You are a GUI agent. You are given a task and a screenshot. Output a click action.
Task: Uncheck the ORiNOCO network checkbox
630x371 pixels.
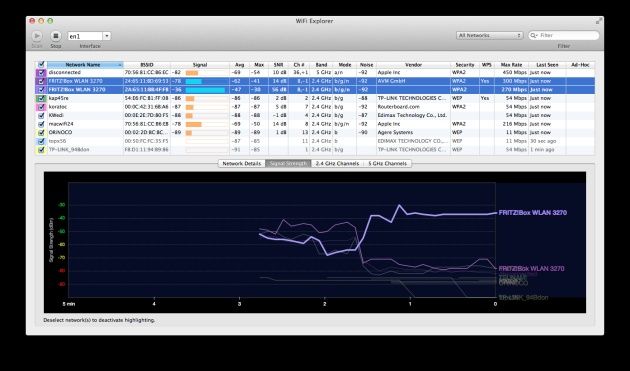(x=41, y=133)
